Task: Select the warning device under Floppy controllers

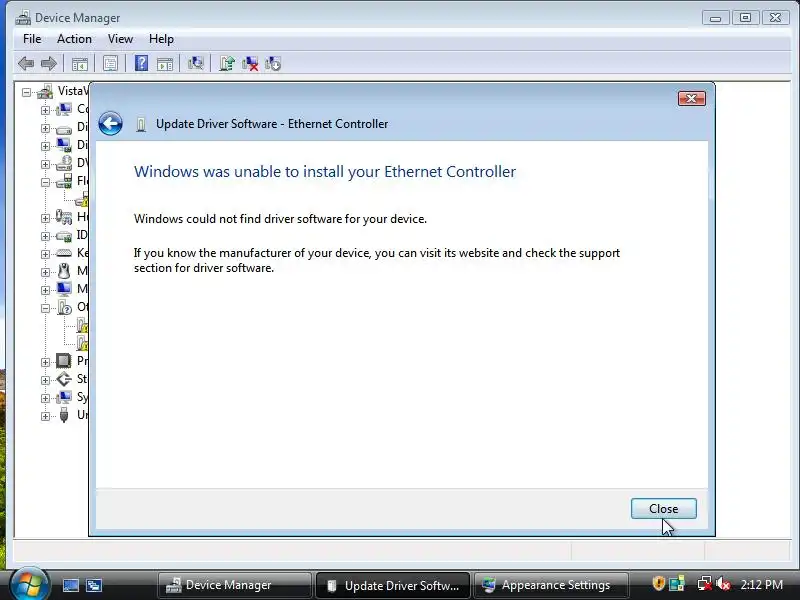Action: (82, 199)
